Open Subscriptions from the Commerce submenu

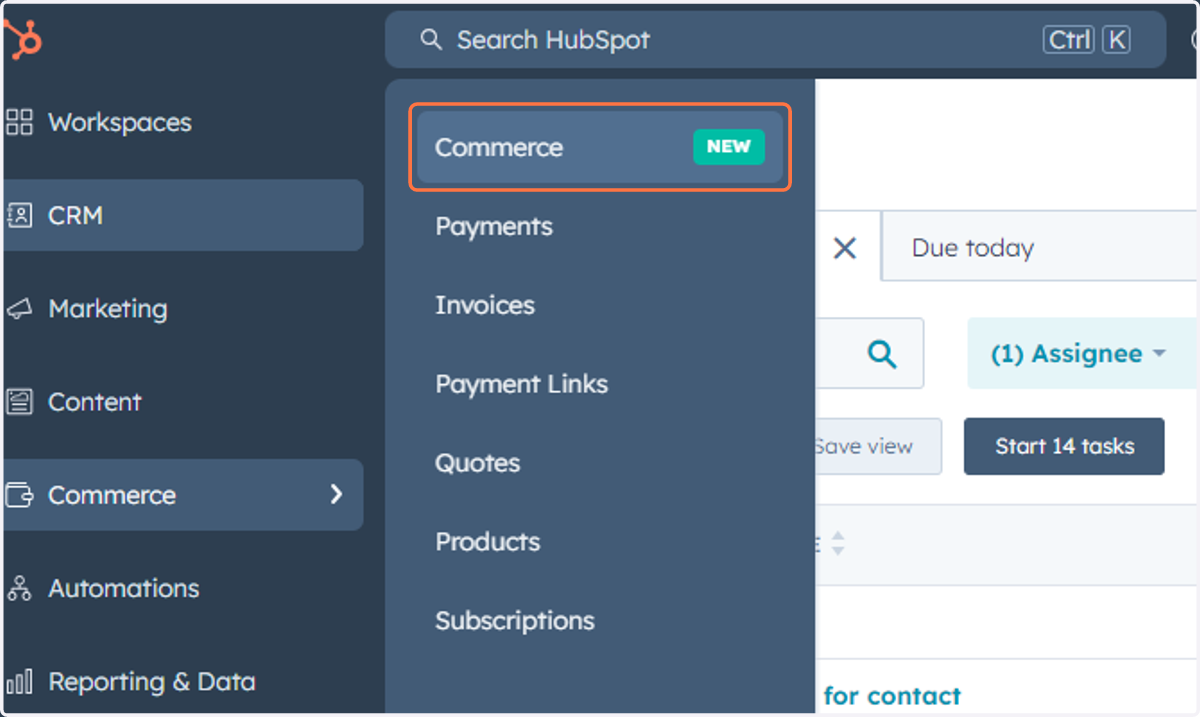515,621
